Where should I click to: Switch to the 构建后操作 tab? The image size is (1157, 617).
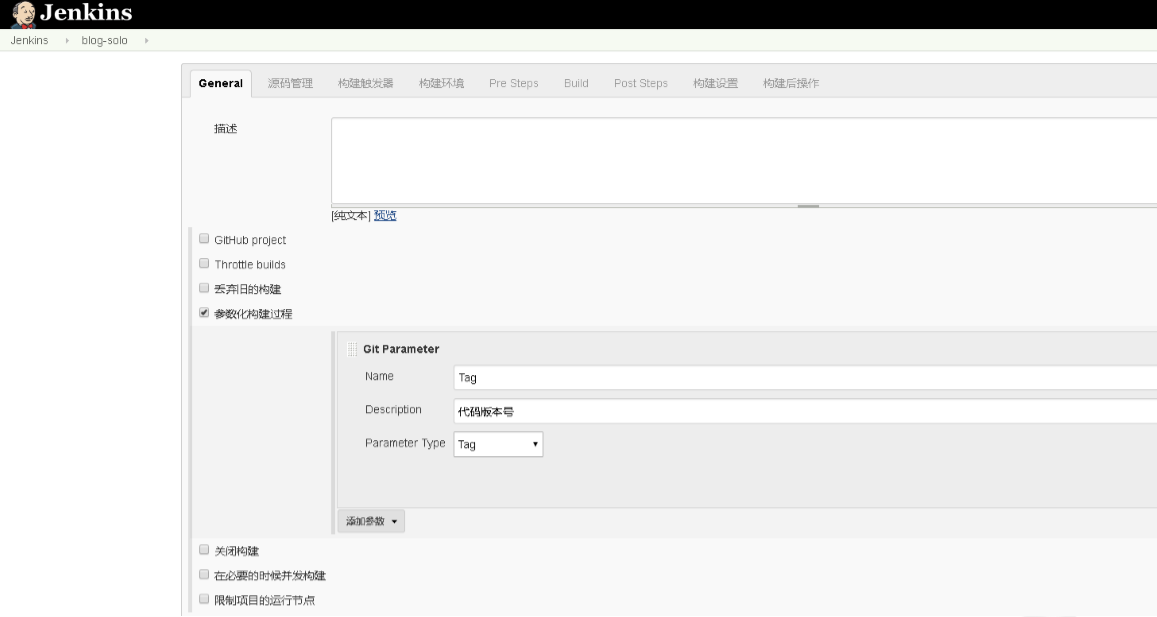pos(791,83)
